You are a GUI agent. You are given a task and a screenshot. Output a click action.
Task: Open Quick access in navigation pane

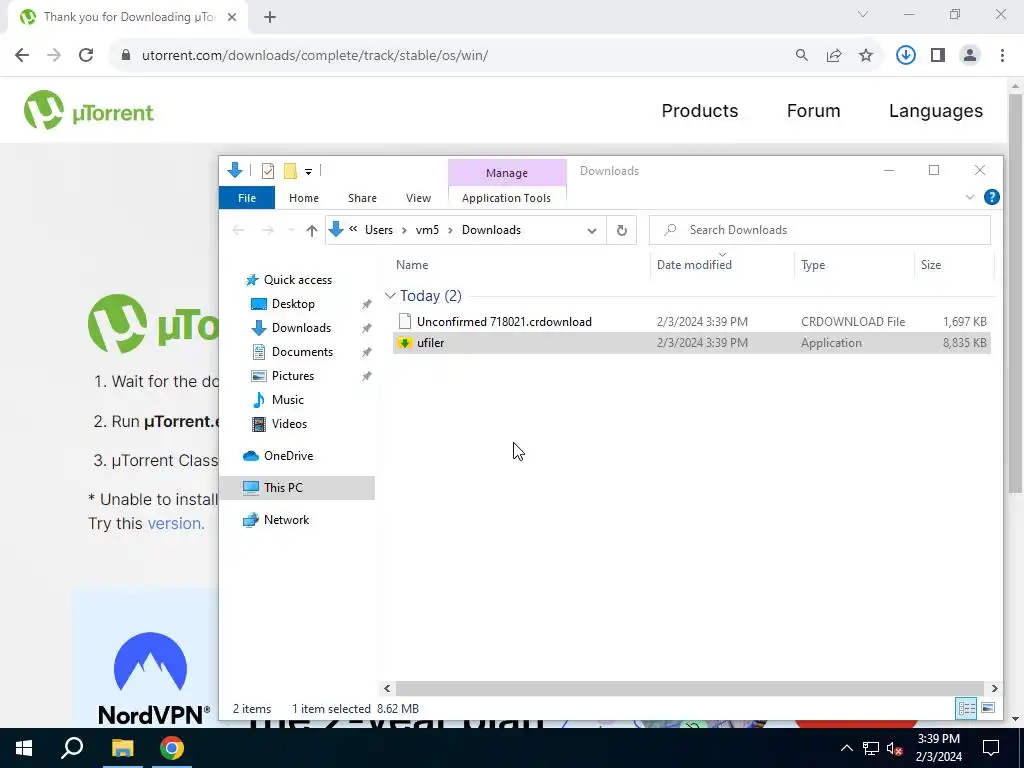(298, 280)
